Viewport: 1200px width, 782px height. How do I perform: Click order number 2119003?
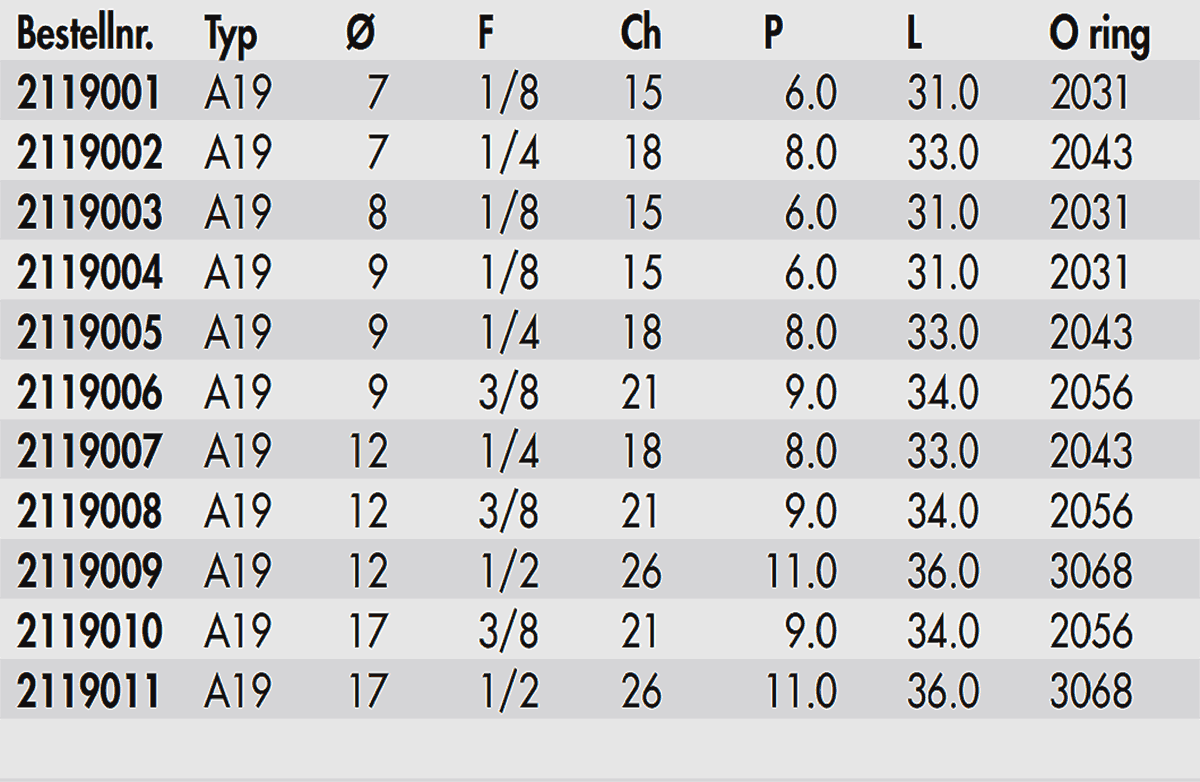pyautogui.click(x=89, y=214)
